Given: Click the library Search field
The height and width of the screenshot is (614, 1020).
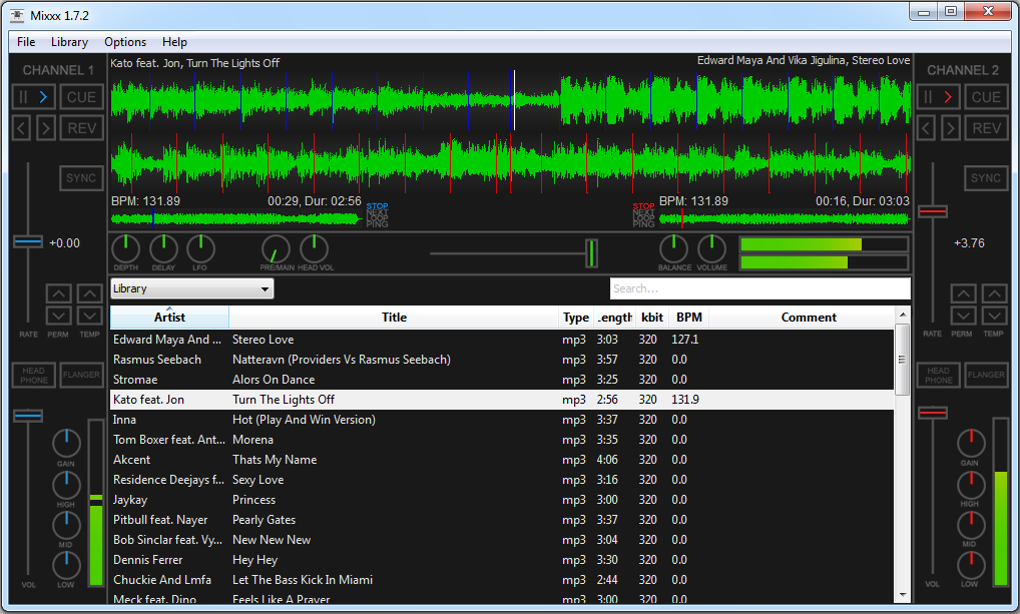Looking at the screenshot, I should click(x=760, y=289).
